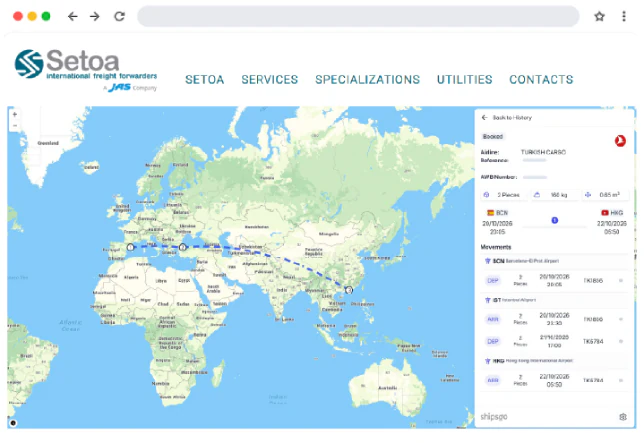This screenshot has width=644, height=443.
Task: Click the Turkish Cargo airline logo
Action: click(620, 141)
